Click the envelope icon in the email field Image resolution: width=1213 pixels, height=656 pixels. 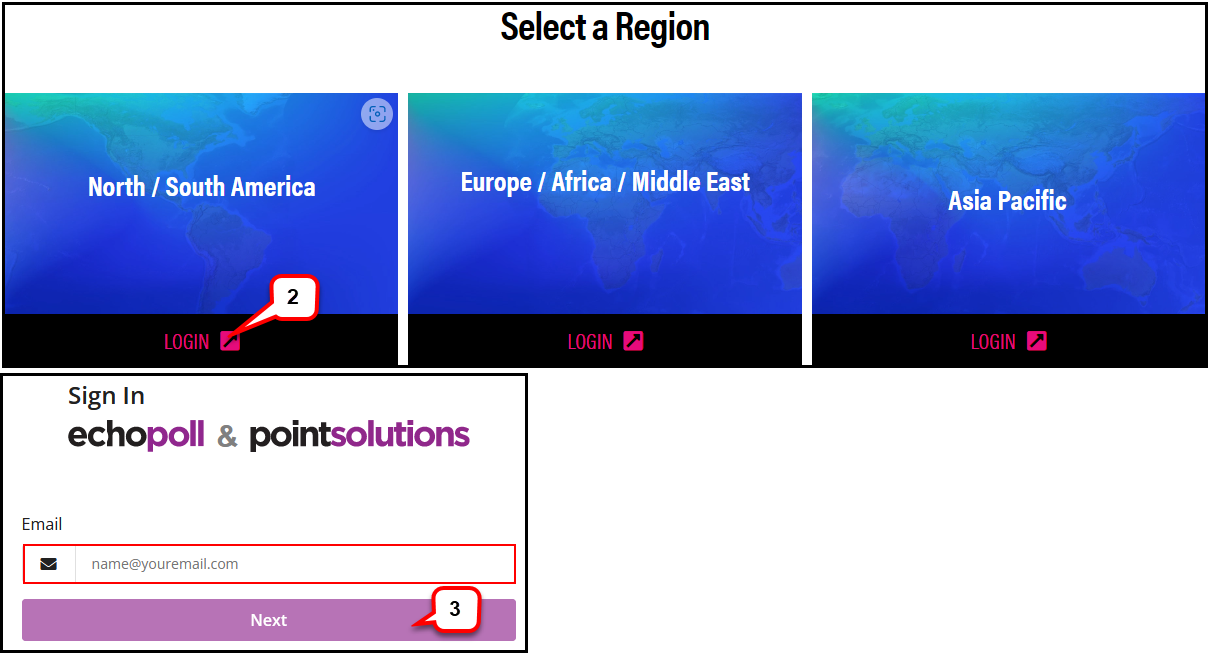[49, 564]
